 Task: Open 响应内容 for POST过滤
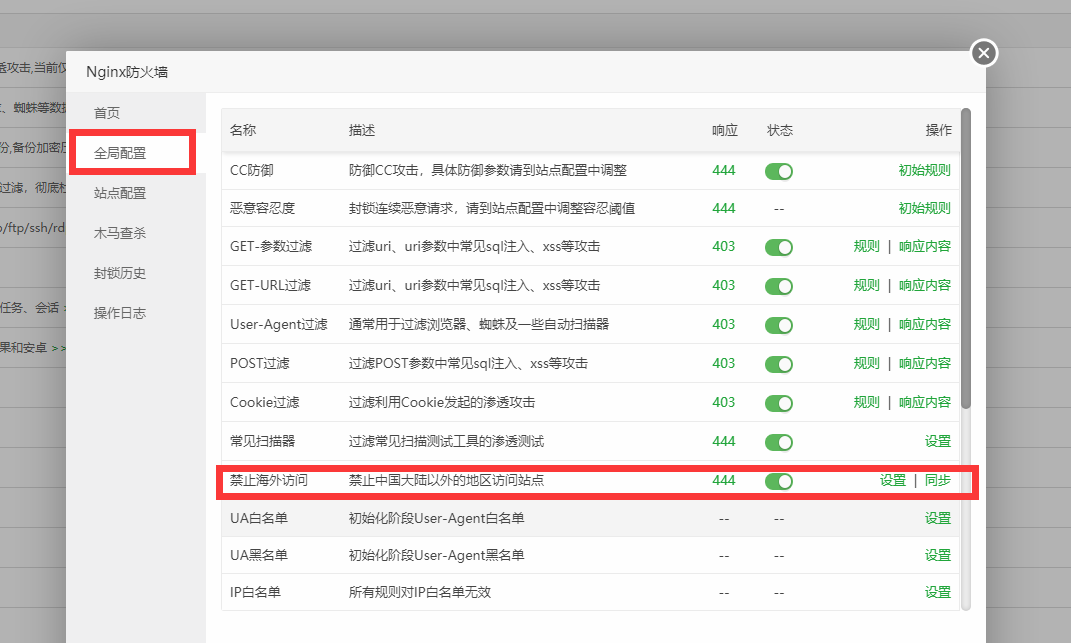pos(924,364)
